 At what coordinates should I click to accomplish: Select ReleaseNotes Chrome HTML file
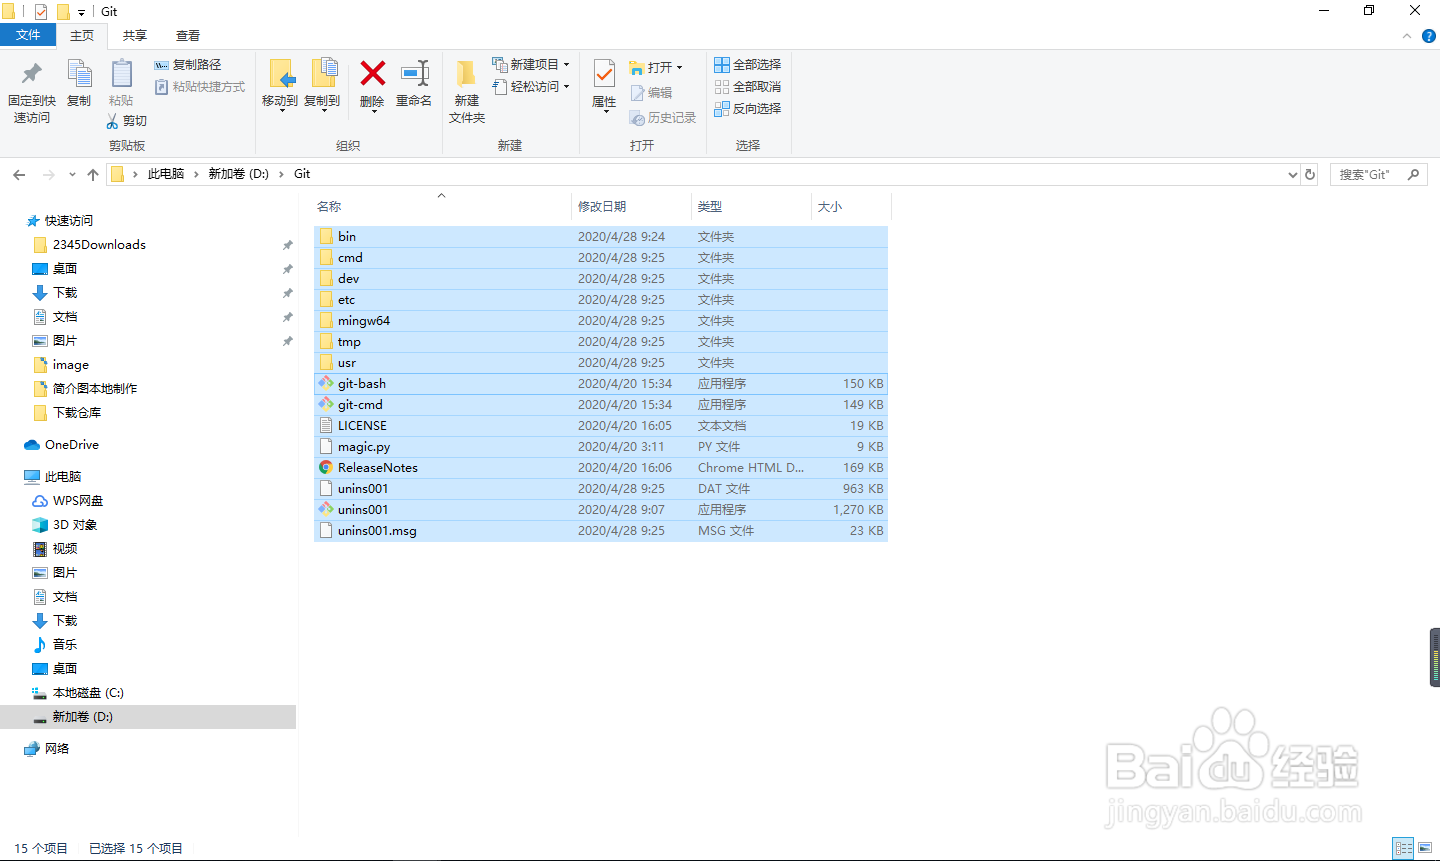pos(601,468)
